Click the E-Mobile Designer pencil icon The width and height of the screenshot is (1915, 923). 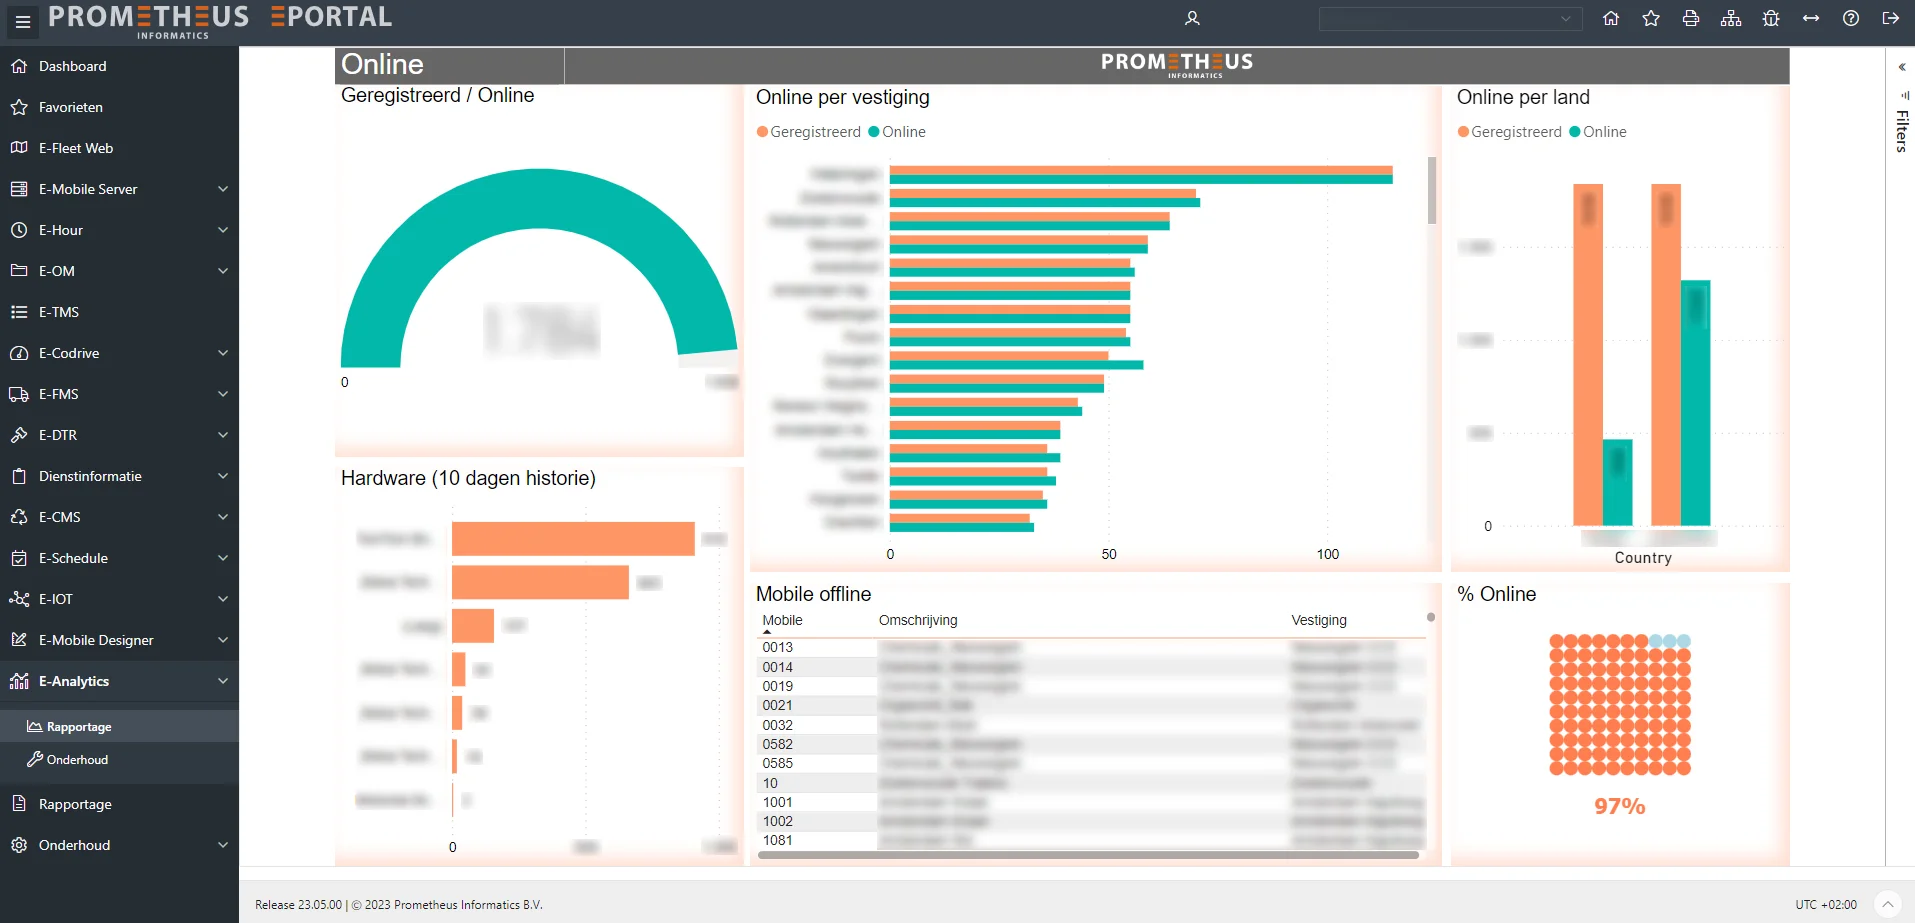[x=19, y=640]
